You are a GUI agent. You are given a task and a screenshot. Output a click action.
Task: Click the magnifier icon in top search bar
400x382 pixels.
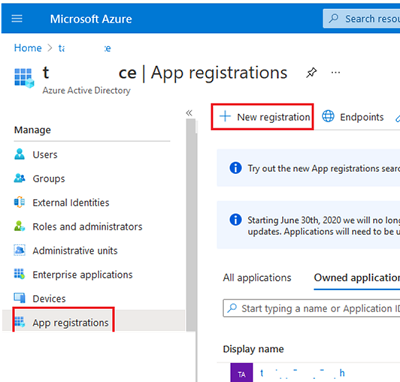[334, 18]
